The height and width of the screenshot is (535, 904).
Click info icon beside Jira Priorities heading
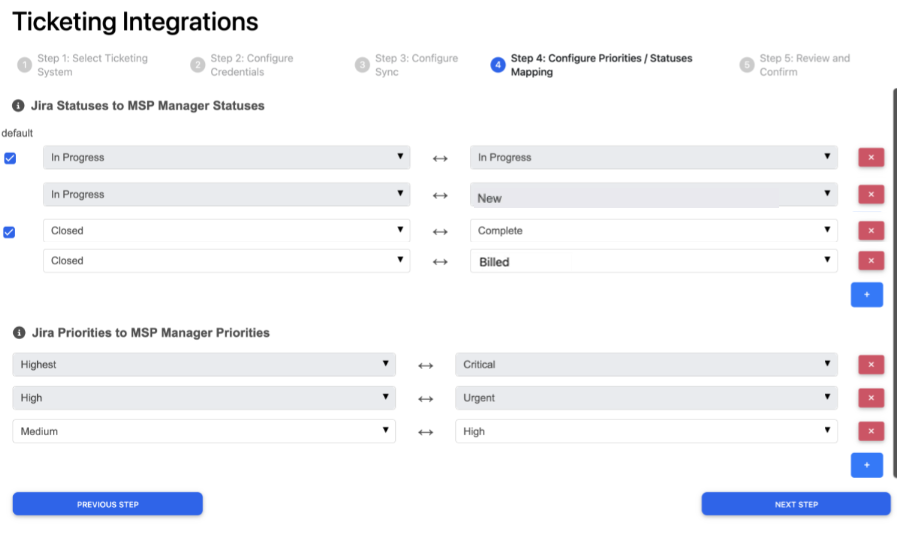pyautogui.click(x=18, y=332)
